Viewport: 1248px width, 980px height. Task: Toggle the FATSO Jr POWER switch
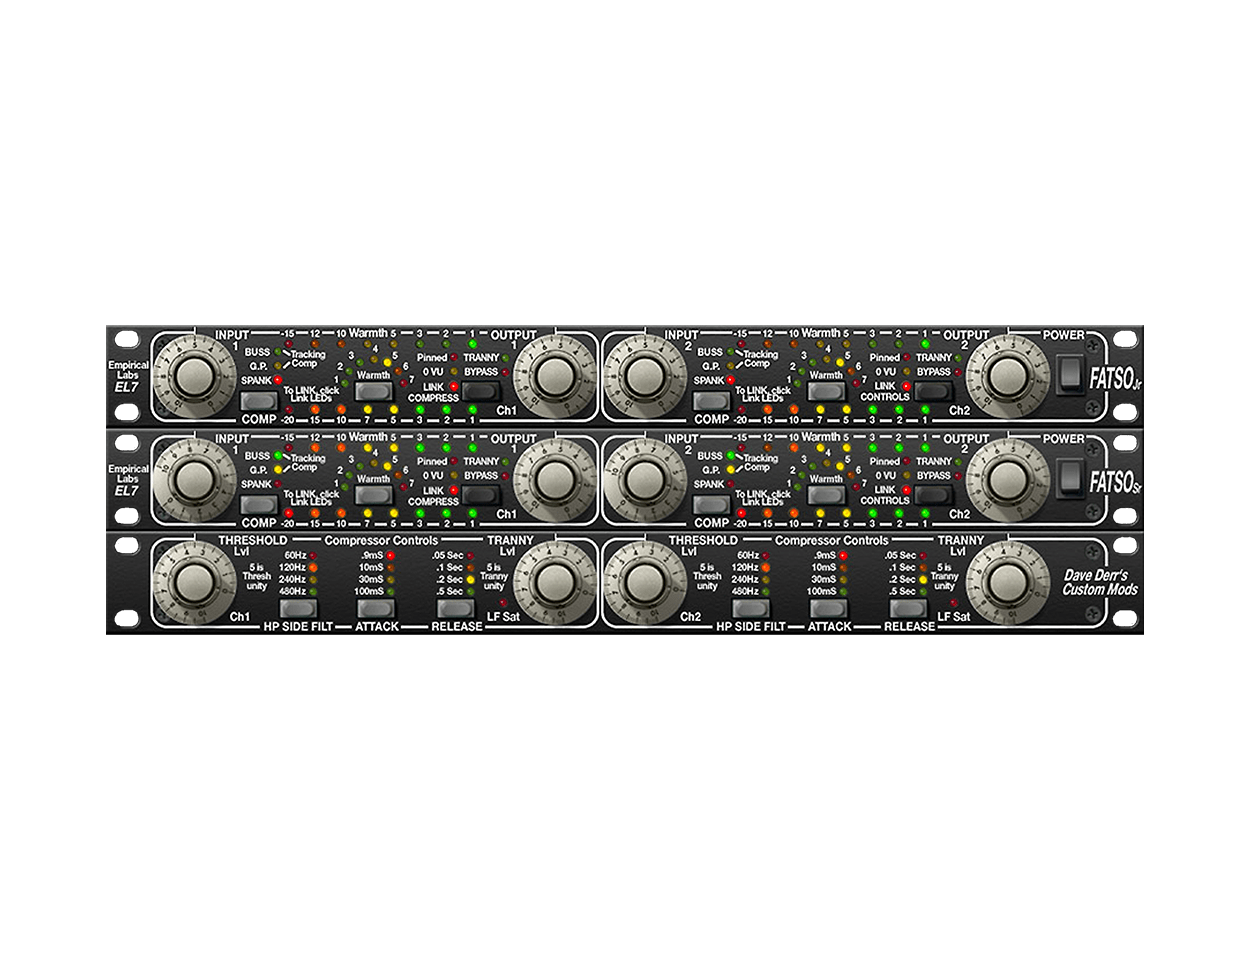[1071, 375]
